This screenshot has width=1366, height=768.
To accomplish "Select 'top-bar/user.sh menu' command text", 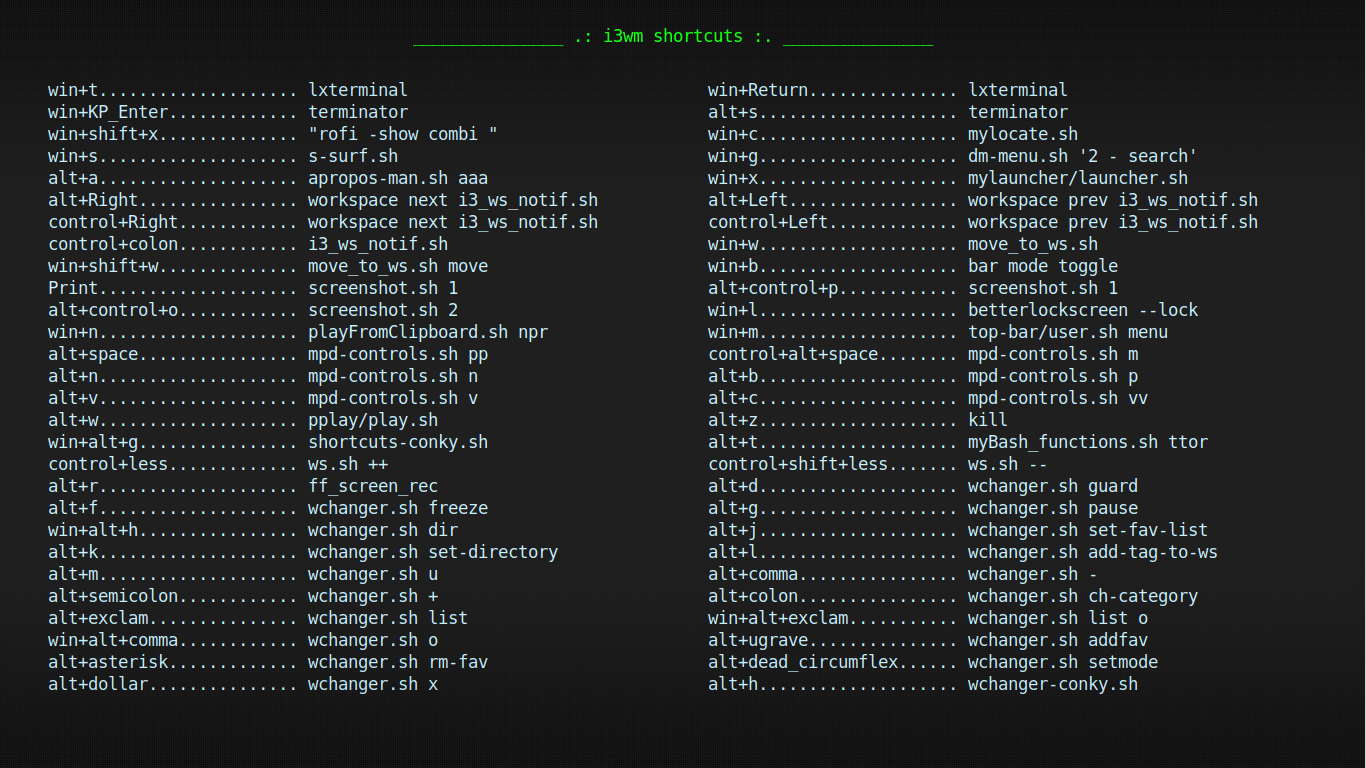I will (x=1068, y=332).
